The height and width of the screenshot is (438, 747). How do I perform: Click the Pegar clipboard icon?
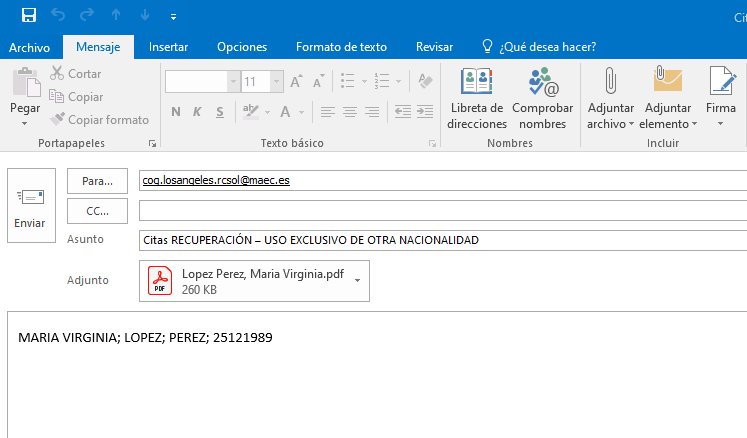tap(26, 82)
